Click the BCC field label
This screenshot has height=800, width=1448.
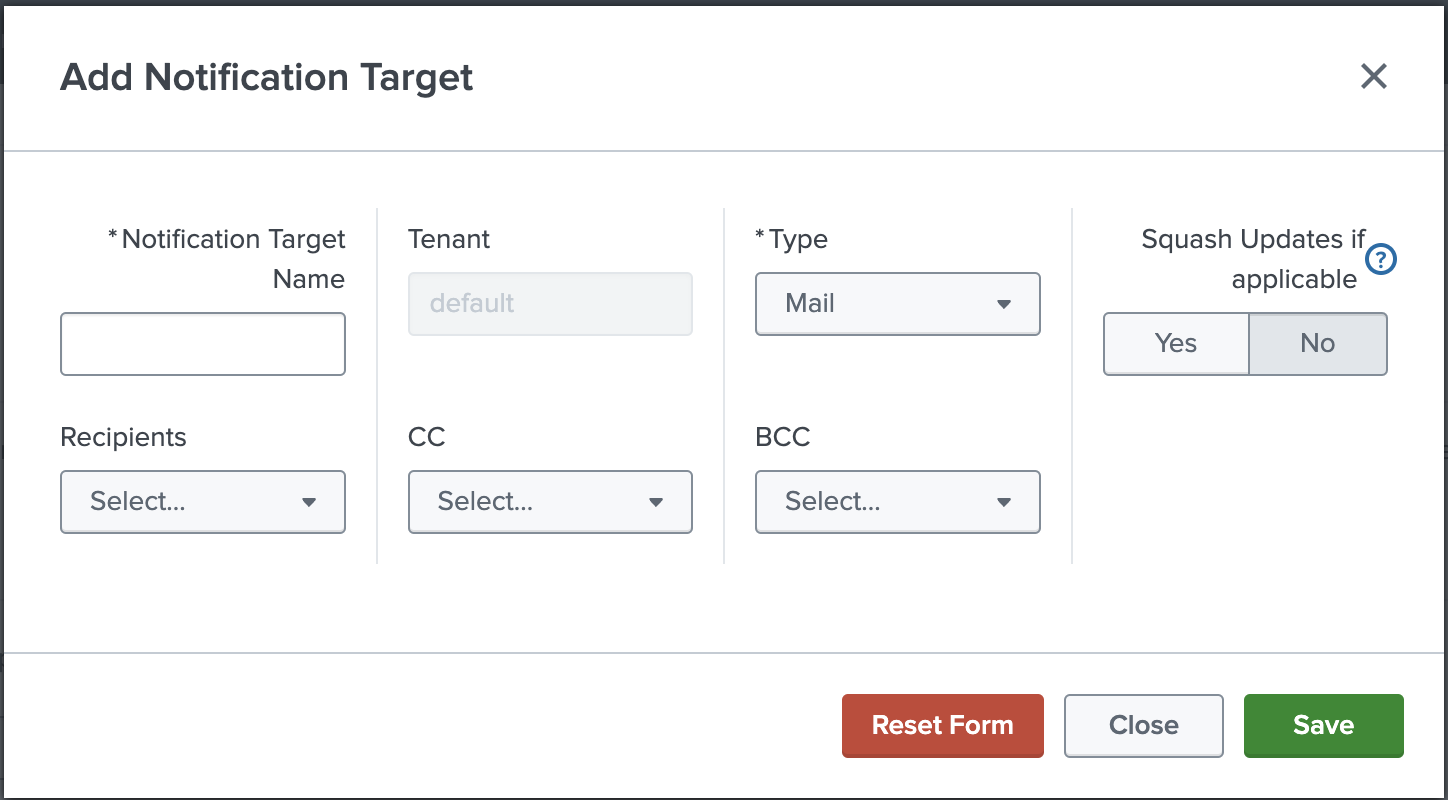(x=783, y=438)
